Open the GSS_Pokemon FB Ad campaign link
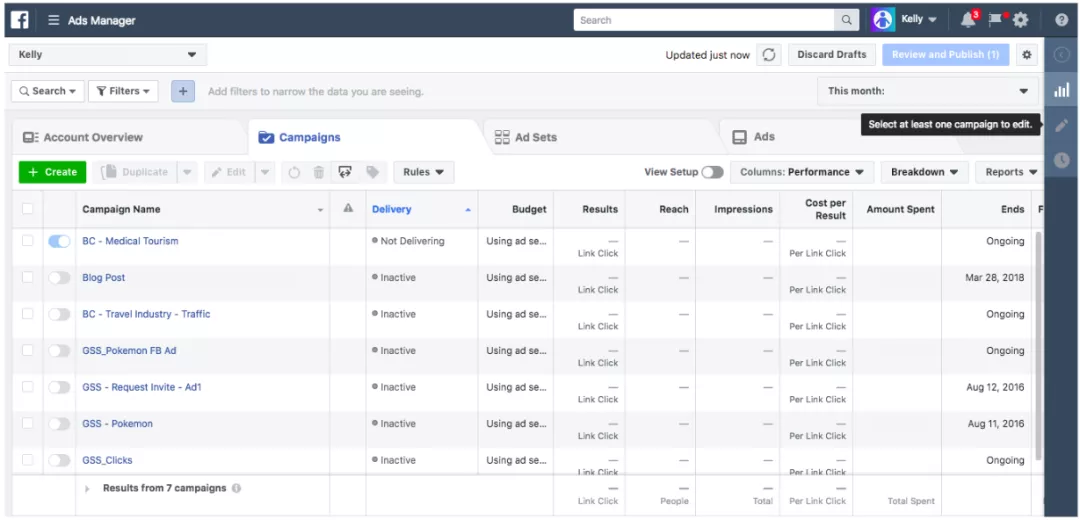The height and width of the screenshot is (520, 1080). (129, 351)
